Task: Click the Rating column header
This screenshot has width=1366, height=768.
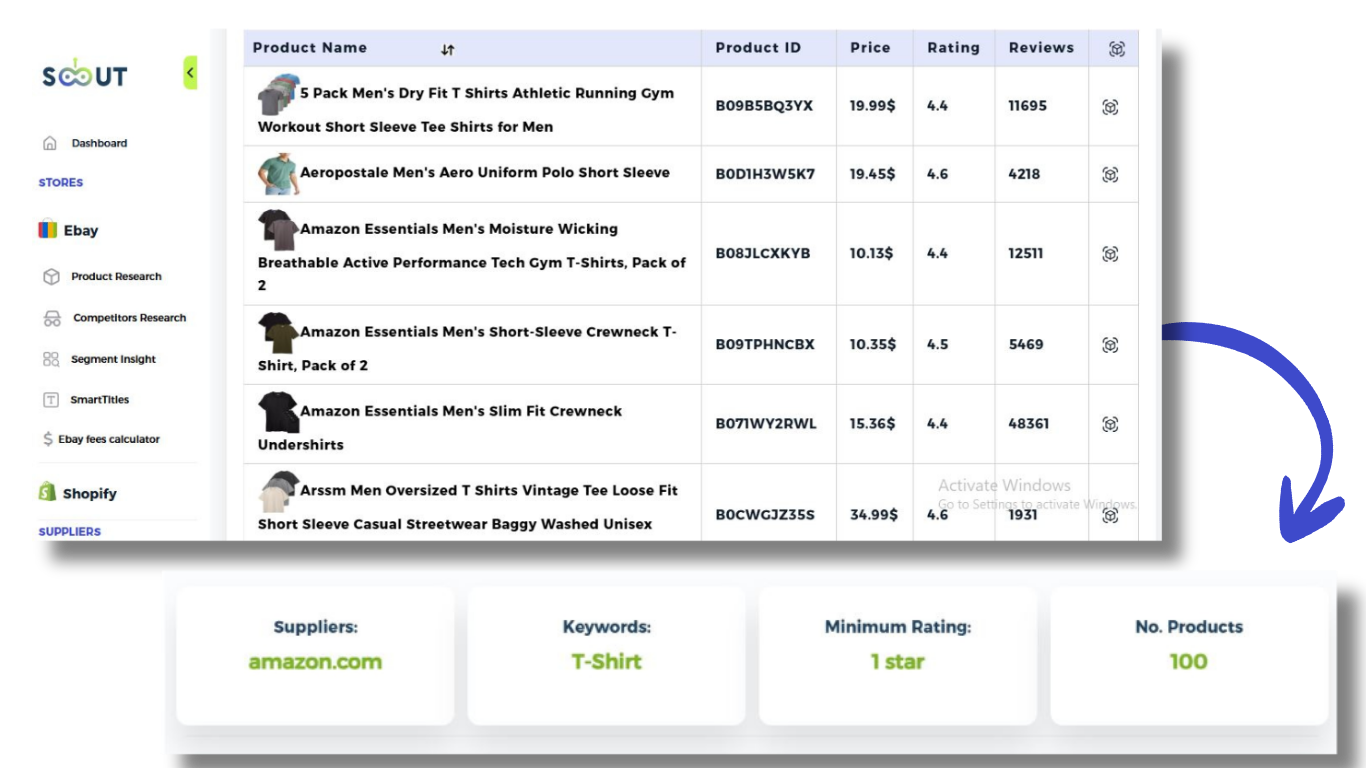Action: [953, 48]
